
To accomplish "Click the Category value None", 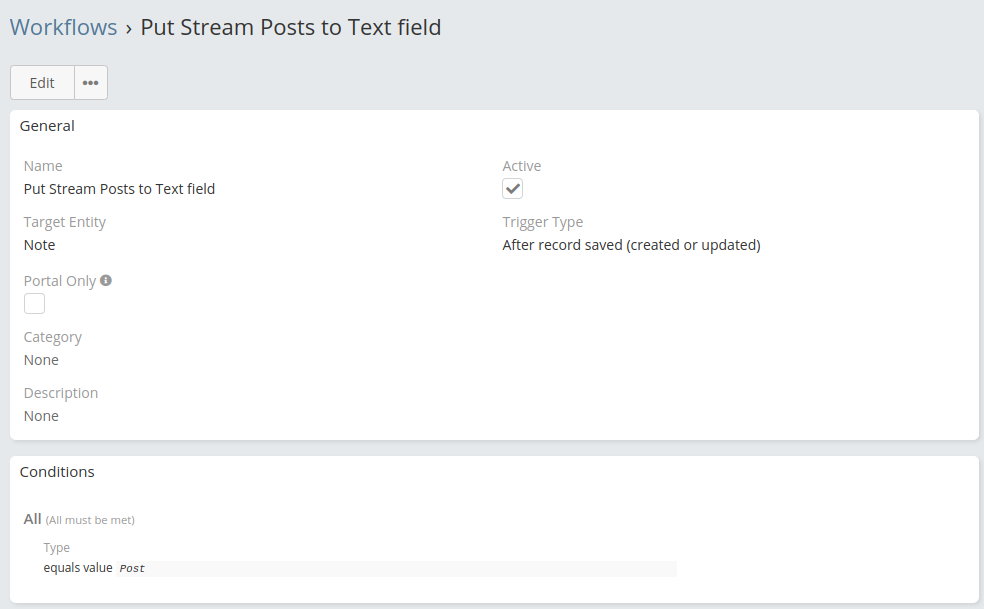I will tap(41, 360).
